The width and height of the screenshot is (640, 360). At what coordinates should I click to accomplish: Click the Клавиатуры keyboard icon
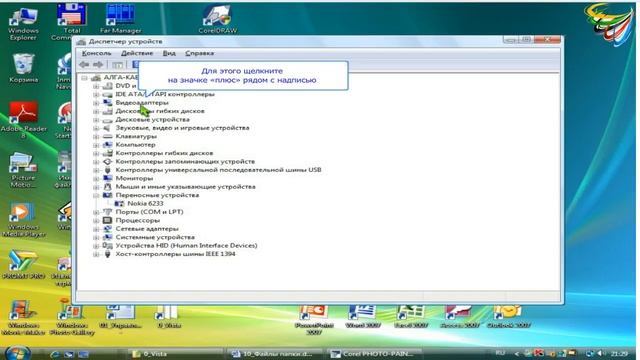click(107, 136)
